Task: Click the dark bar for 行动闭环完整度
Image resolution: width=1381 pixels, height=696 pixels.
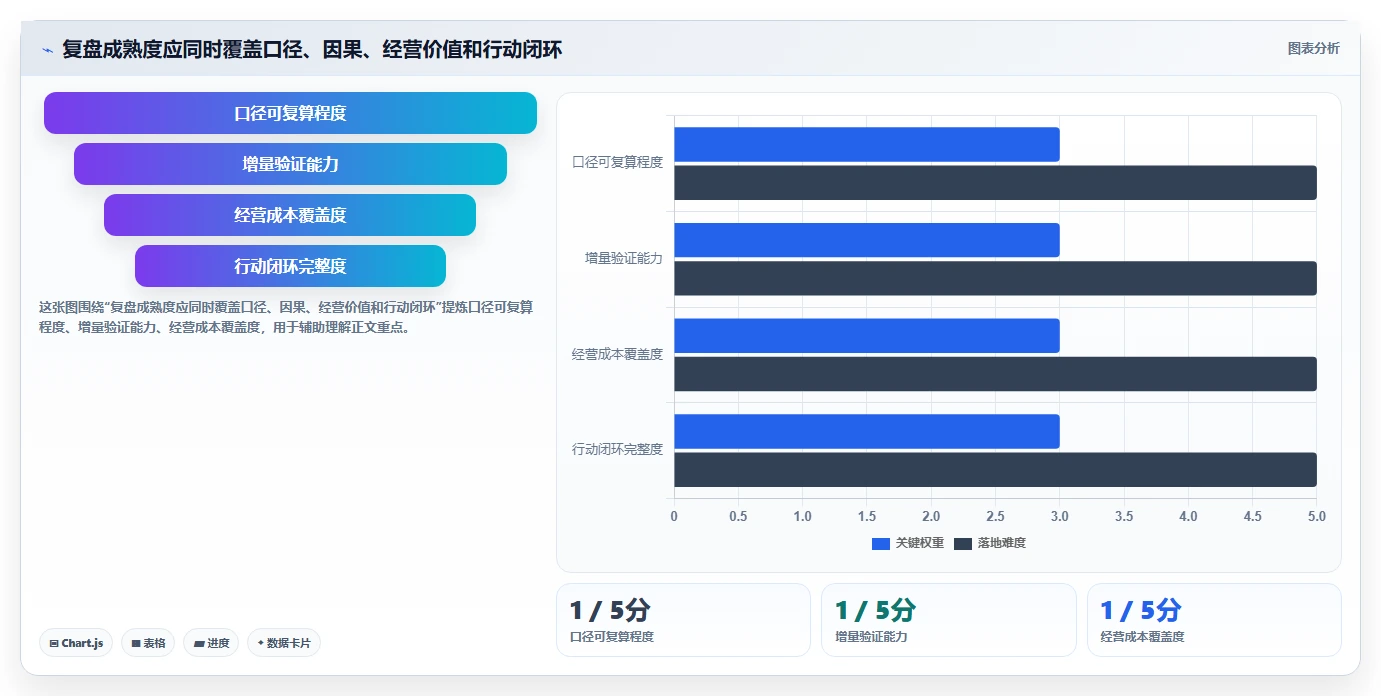Action: pos(995,470)
